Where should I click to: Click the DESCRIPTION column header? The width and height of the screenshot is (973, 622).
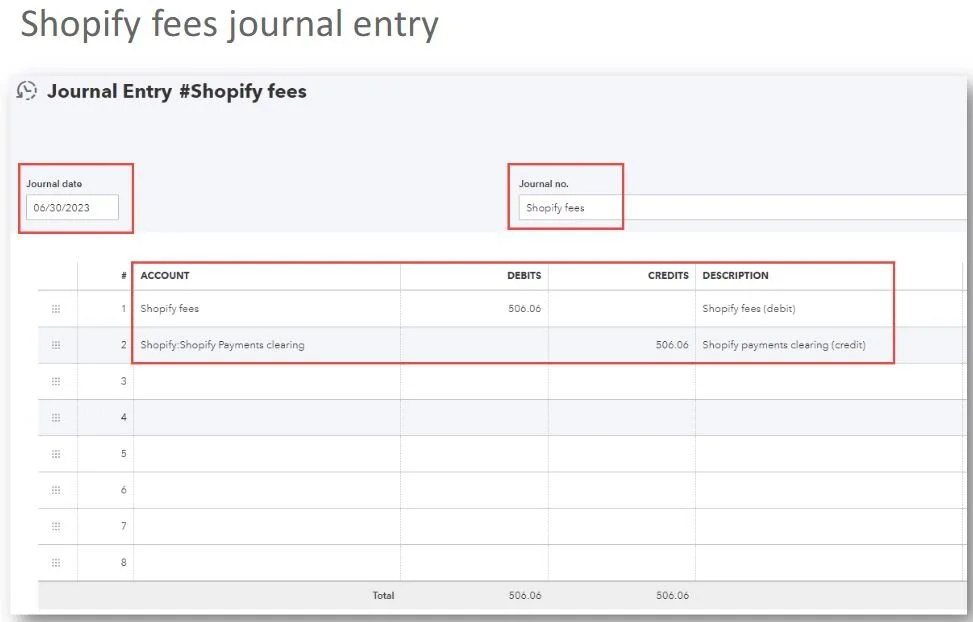(735, 276)
